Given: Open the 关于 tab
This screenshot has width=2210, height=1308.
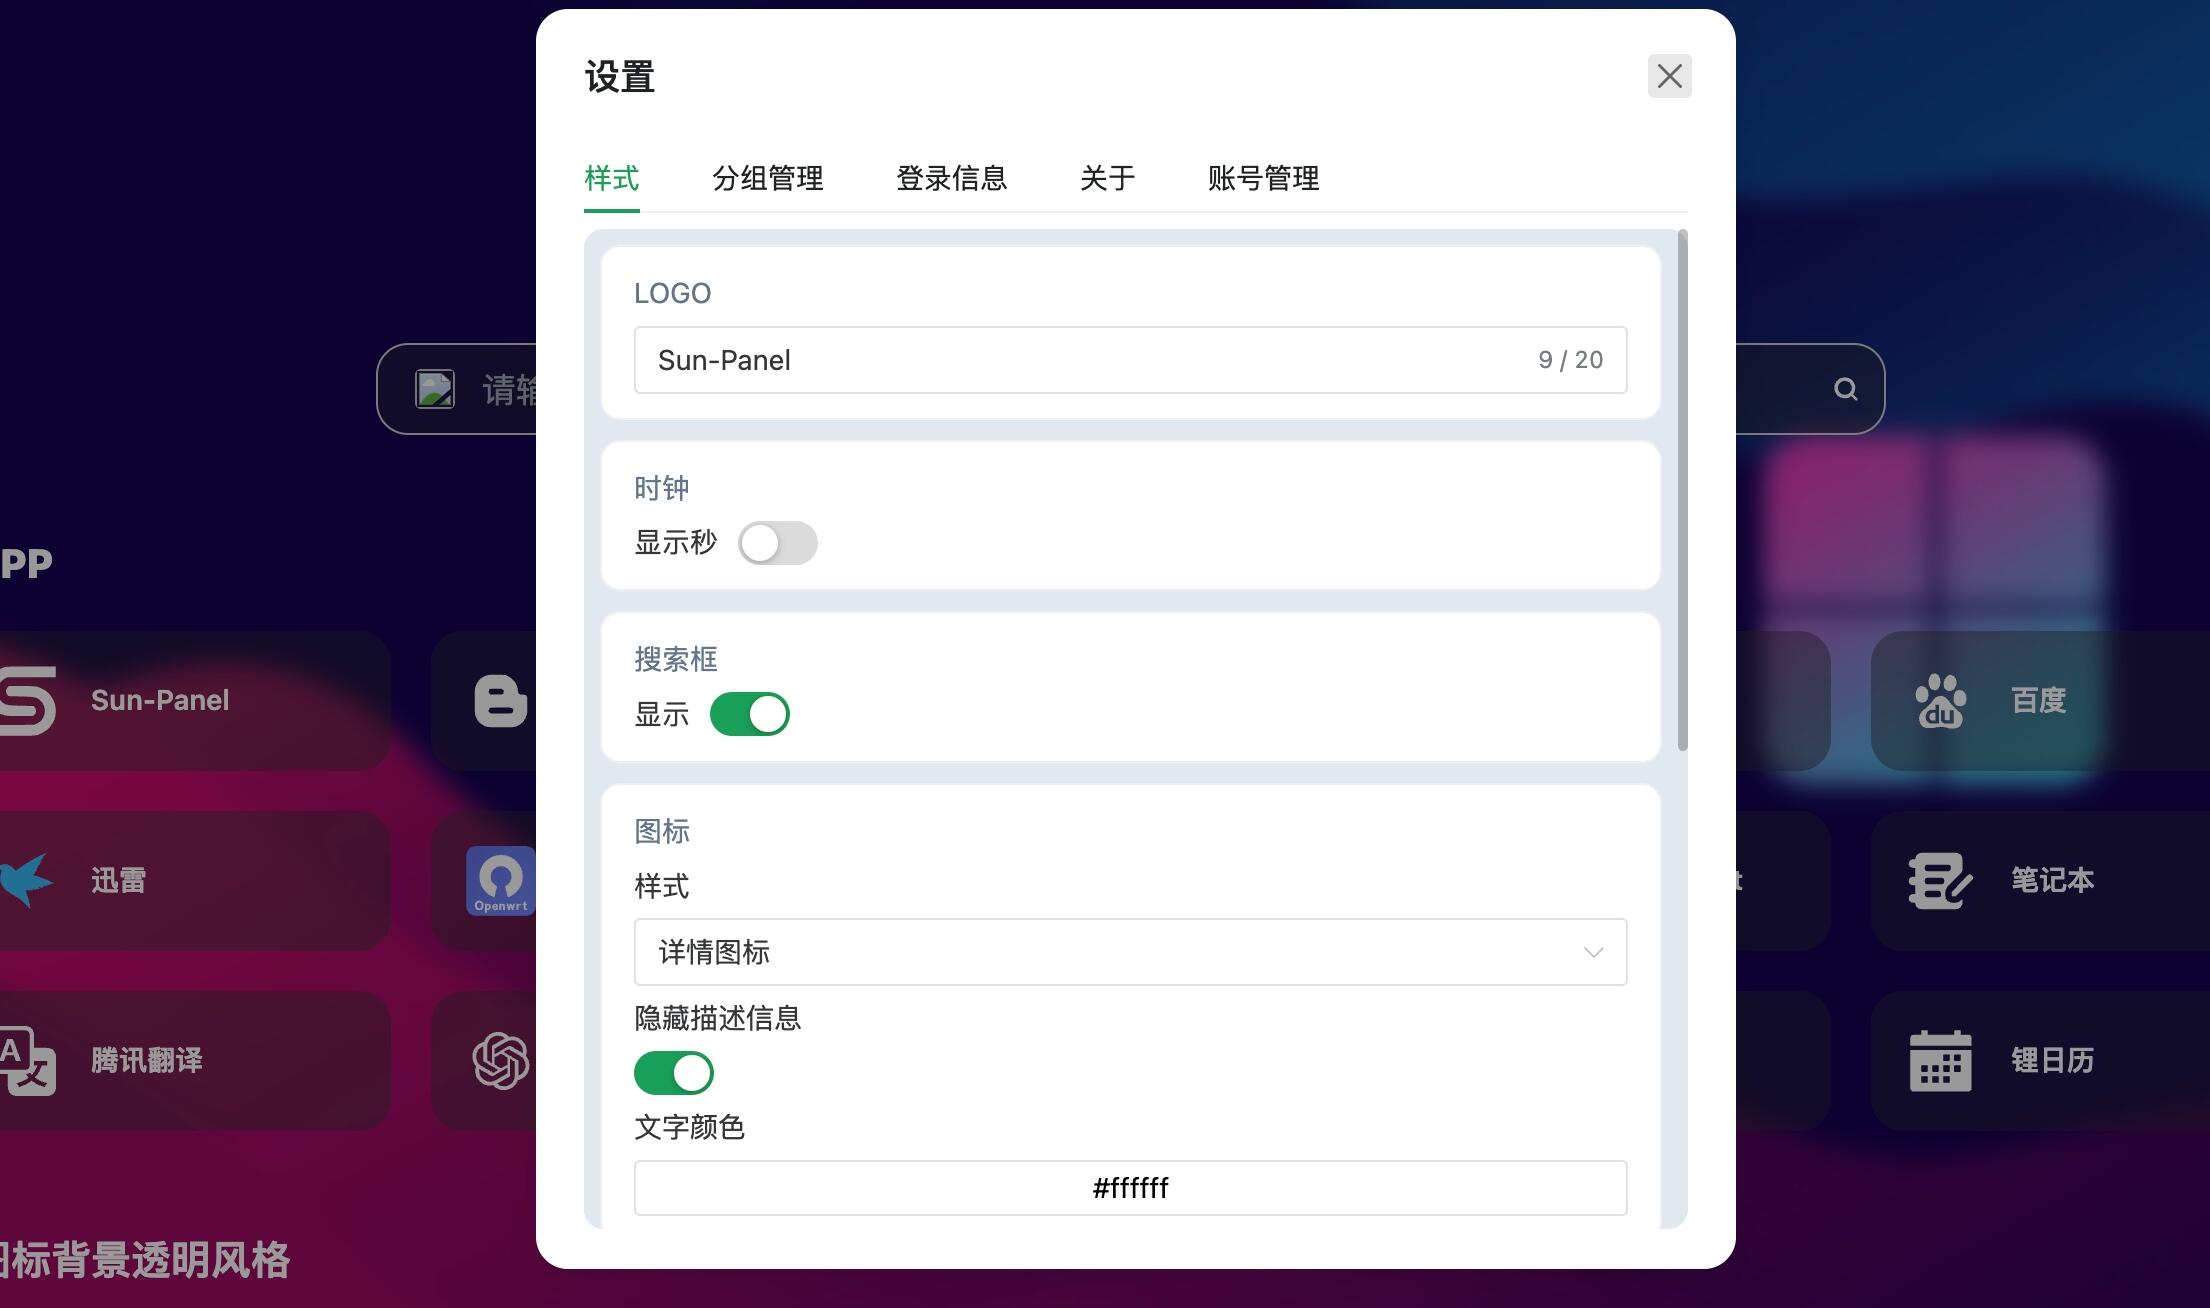Looking at the screenshot, I should tap(1108, 178).
